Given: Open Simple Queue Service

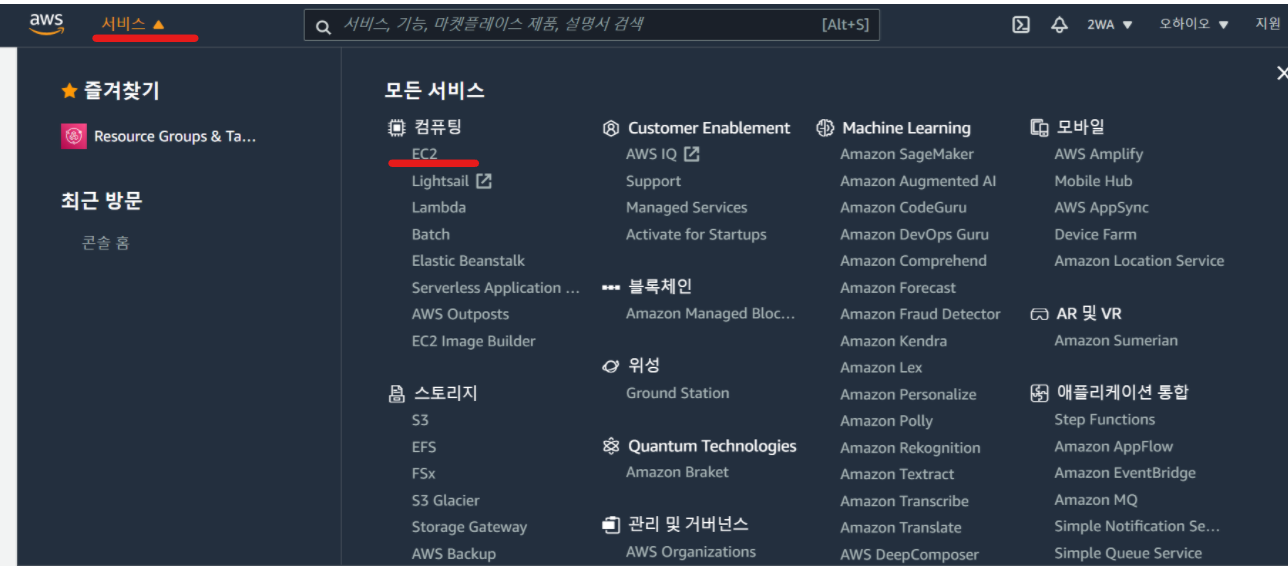Looking at the screenshot, I should click(1128, 552).
